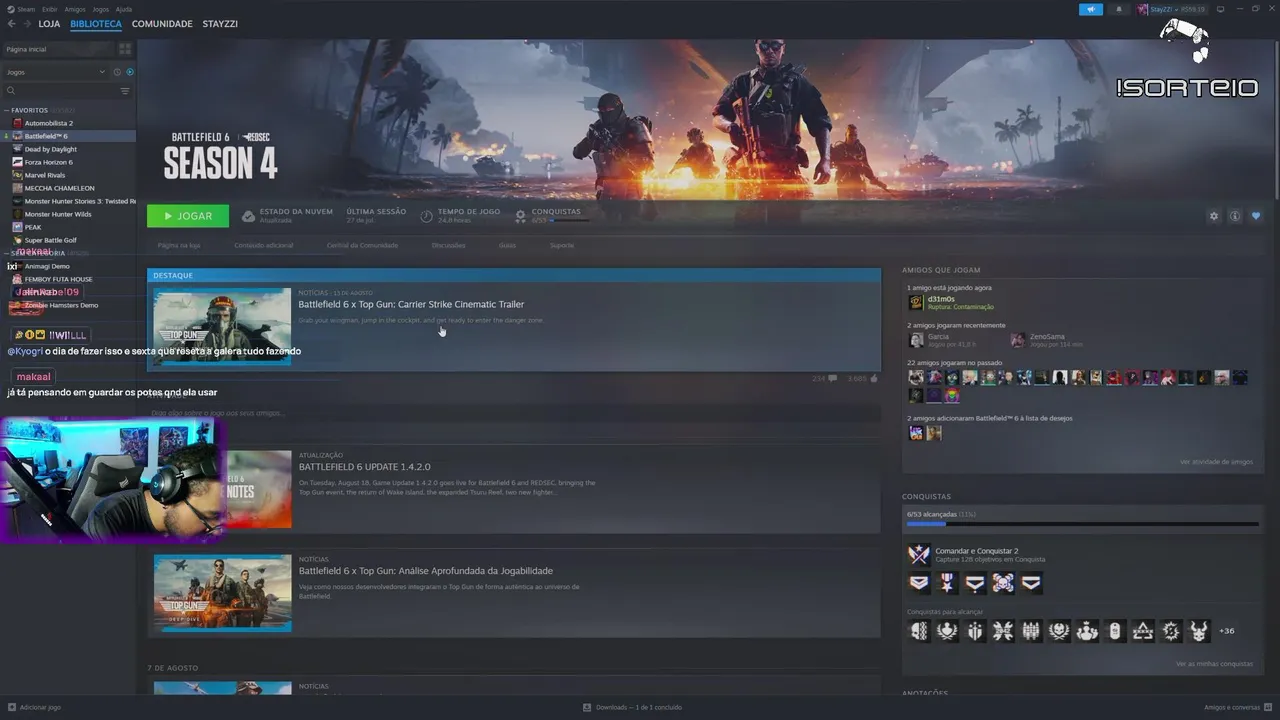1280x720 pixels.
Task: Launch Big Picture mode from monitor icon
Action: click(1220, 9)
